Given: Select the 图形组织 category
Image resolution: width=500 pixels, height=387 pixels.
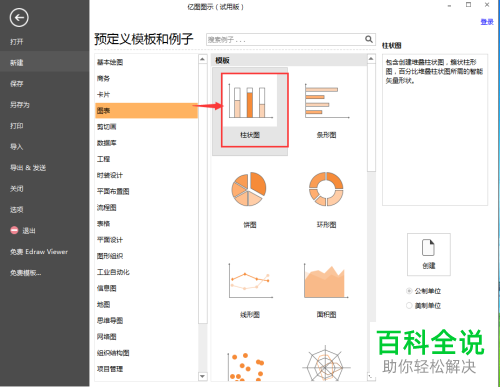Looking at the screenshot, I should coord(110,256).
